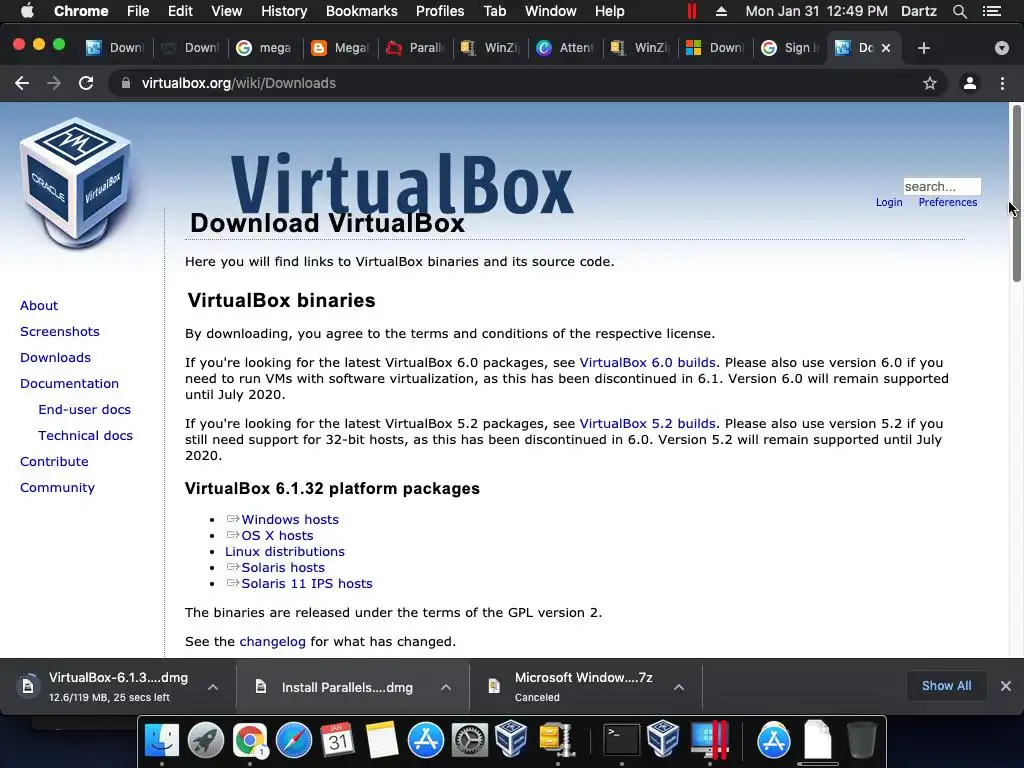
Task: Open Google Chrome from the Dock
Action: (249, 740)
